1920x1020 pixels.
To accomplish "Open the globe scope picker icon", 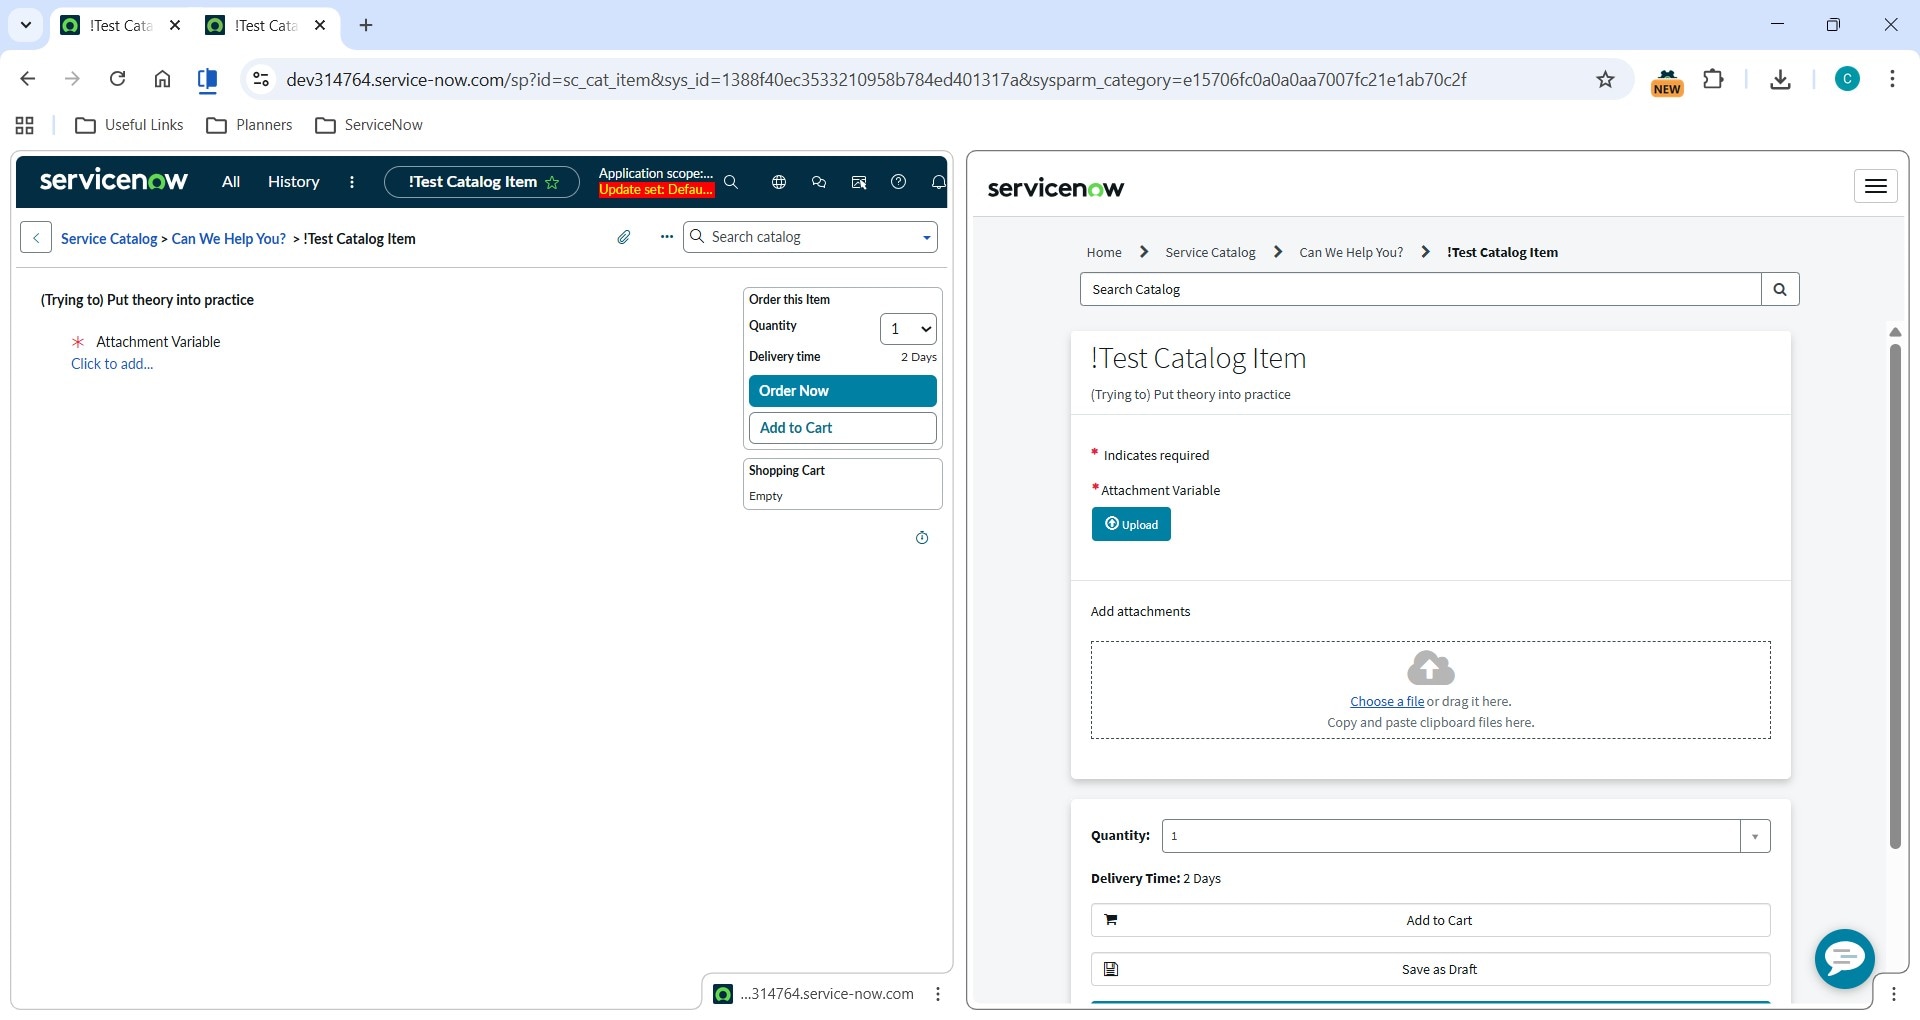I will (779, 182).
